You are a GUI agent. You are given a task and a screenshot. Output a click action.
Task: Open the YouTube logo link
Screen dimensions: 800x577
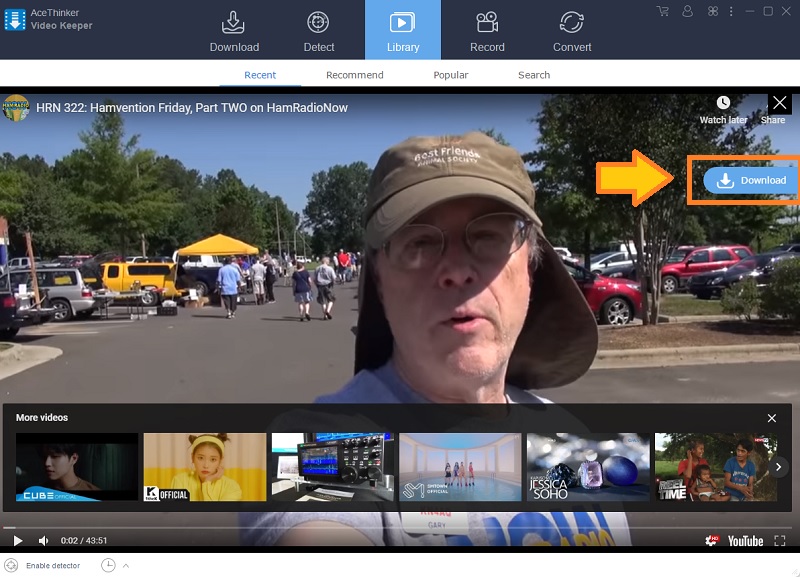coord(745,541)
